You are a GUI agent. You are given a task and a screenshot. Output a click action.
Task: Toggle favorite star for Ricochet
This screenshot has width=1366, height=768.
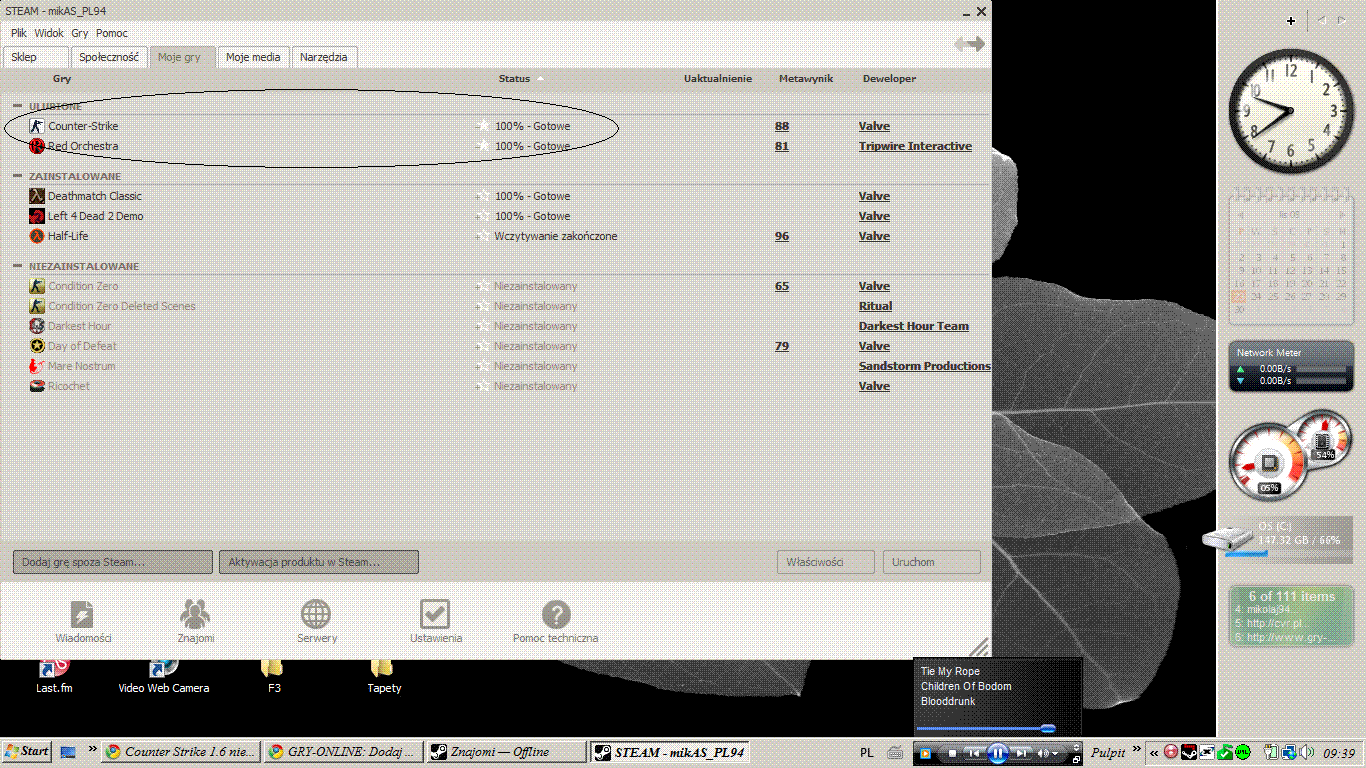[x=483, y=386]
